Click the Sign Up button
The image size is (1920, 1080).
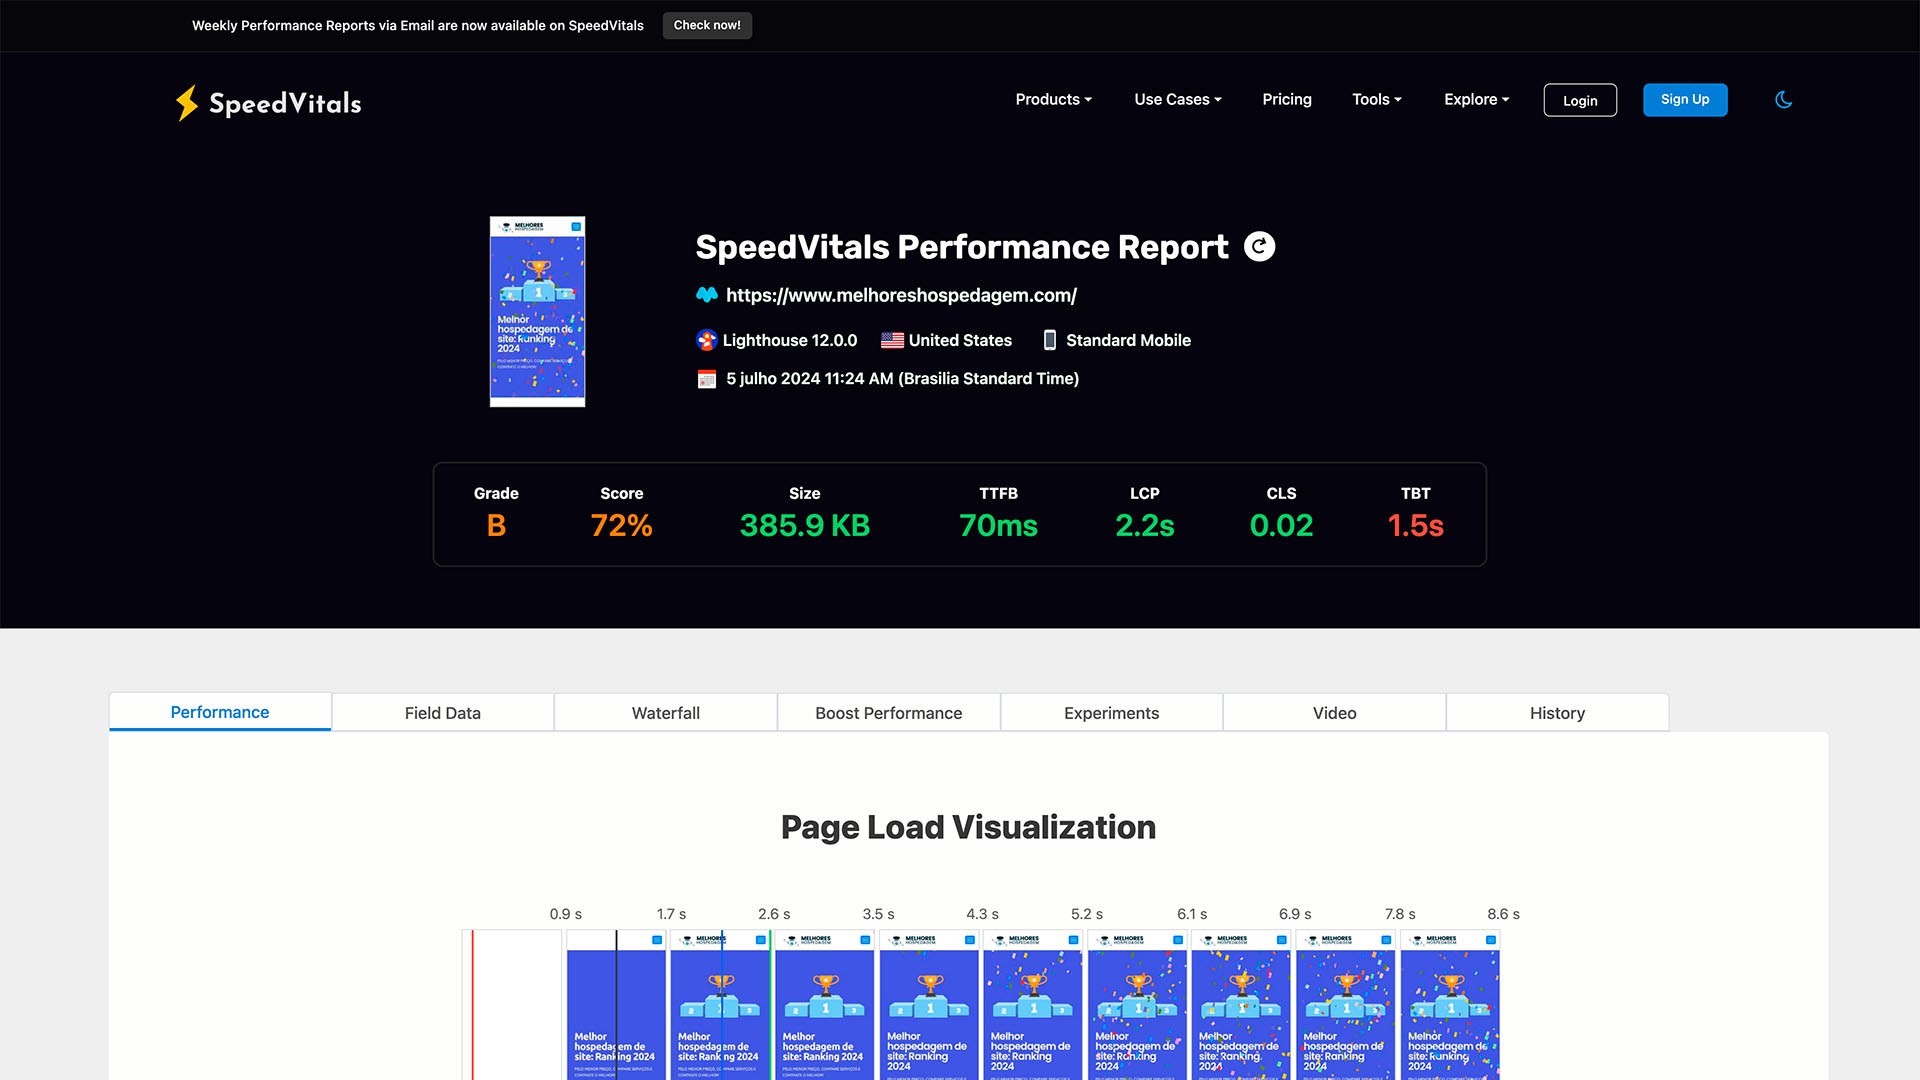coord(1685,100)
